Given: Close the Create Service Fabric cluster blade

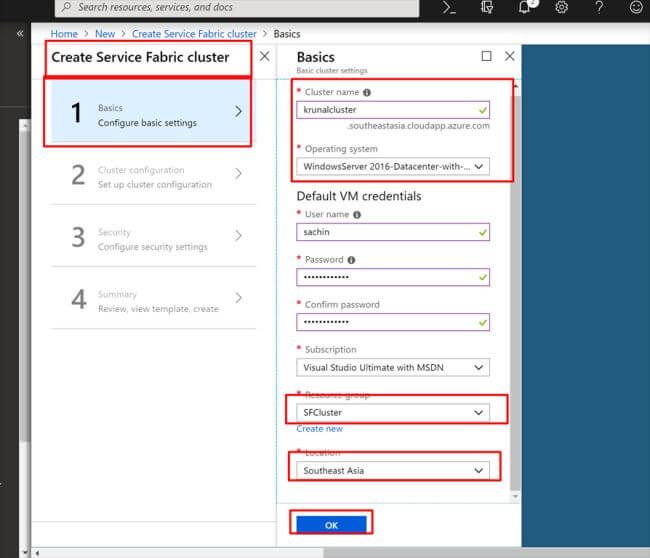Looking at the screenshot, I should point(264,56).
